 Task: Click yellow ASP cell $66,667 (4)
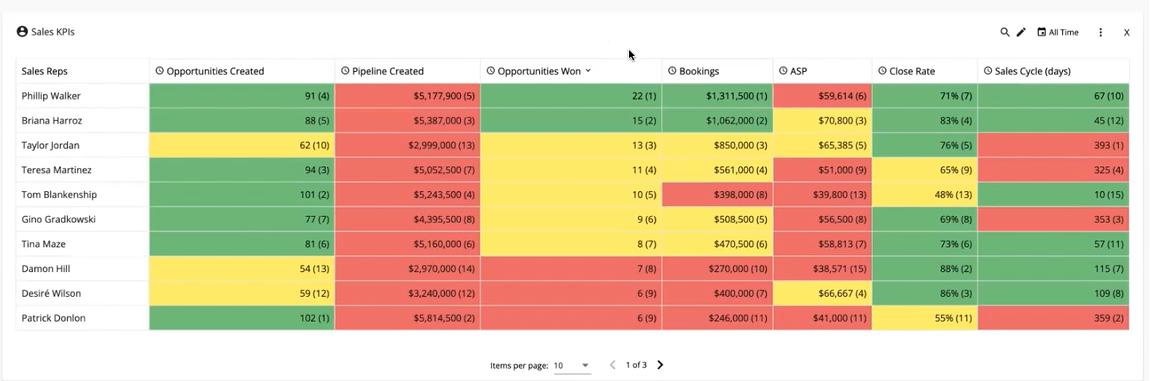pos(822,293)
